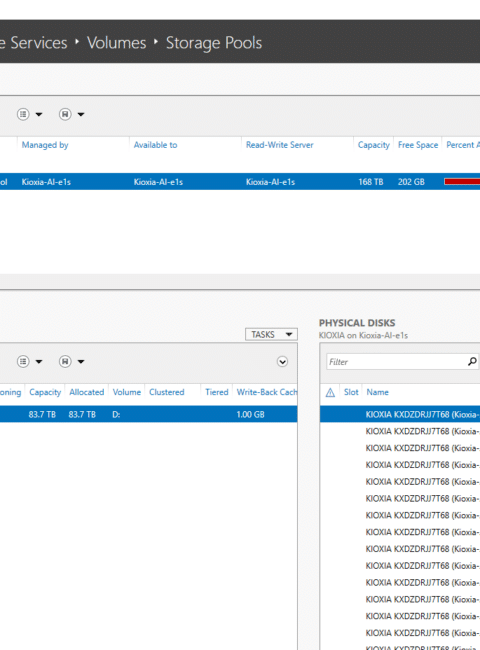The height and width of the screenshot is (650, 480).
Task: Click the 83.7 TB value under Allocated
Action: [x=82, y=415]
